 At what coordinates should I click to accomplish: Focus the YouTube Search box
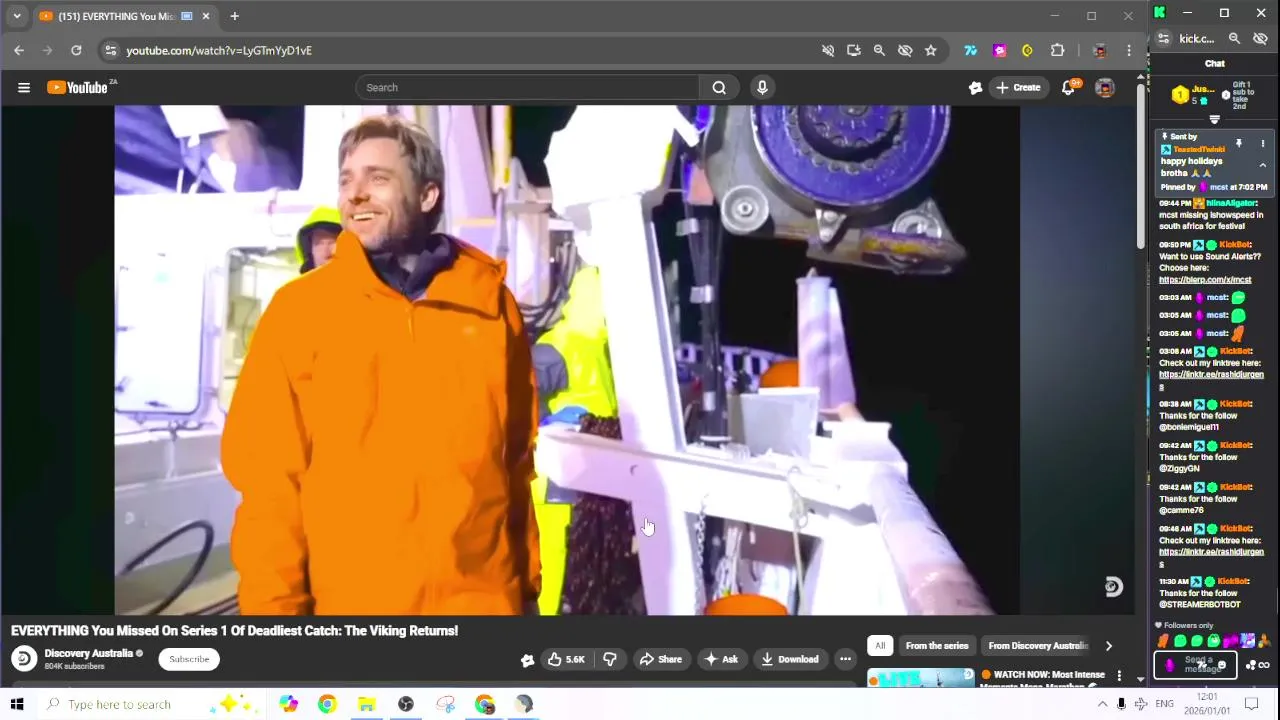click(x=527, y=88)
